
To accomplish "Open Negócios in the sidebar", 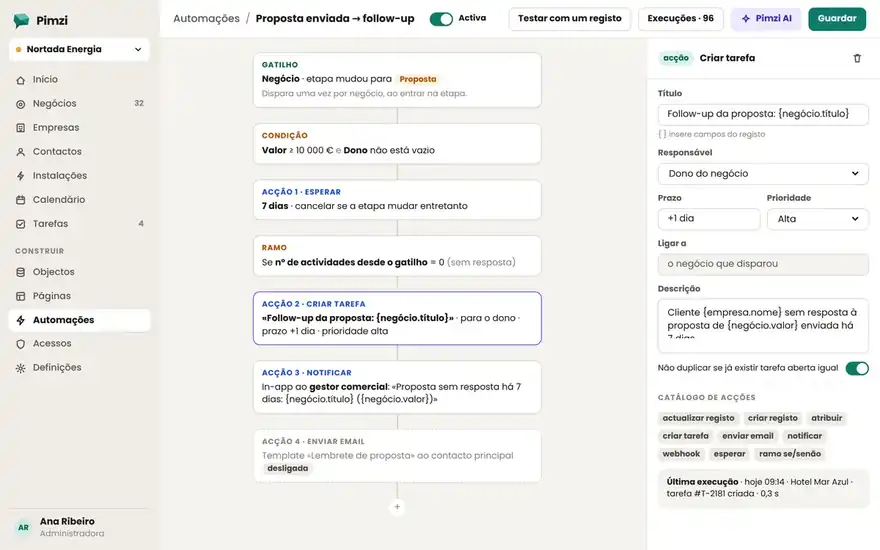I will tap(79, 103).
